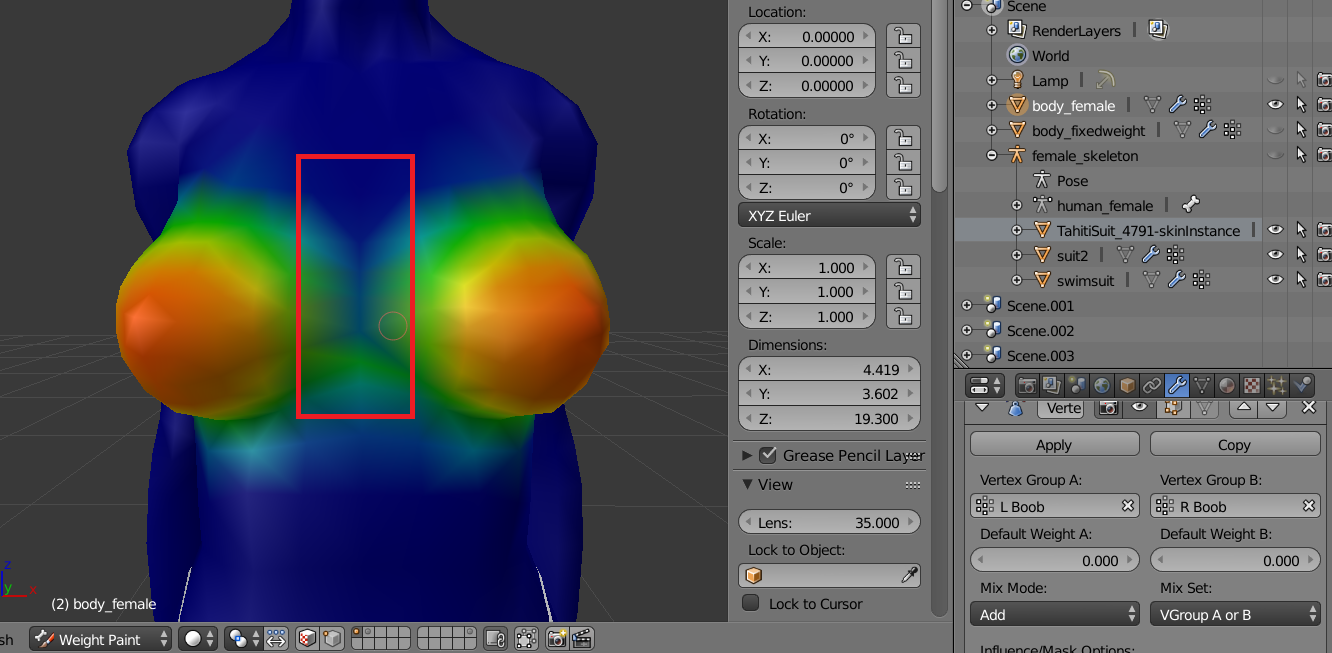Open the viewport shading dropdown

point(198,638)
